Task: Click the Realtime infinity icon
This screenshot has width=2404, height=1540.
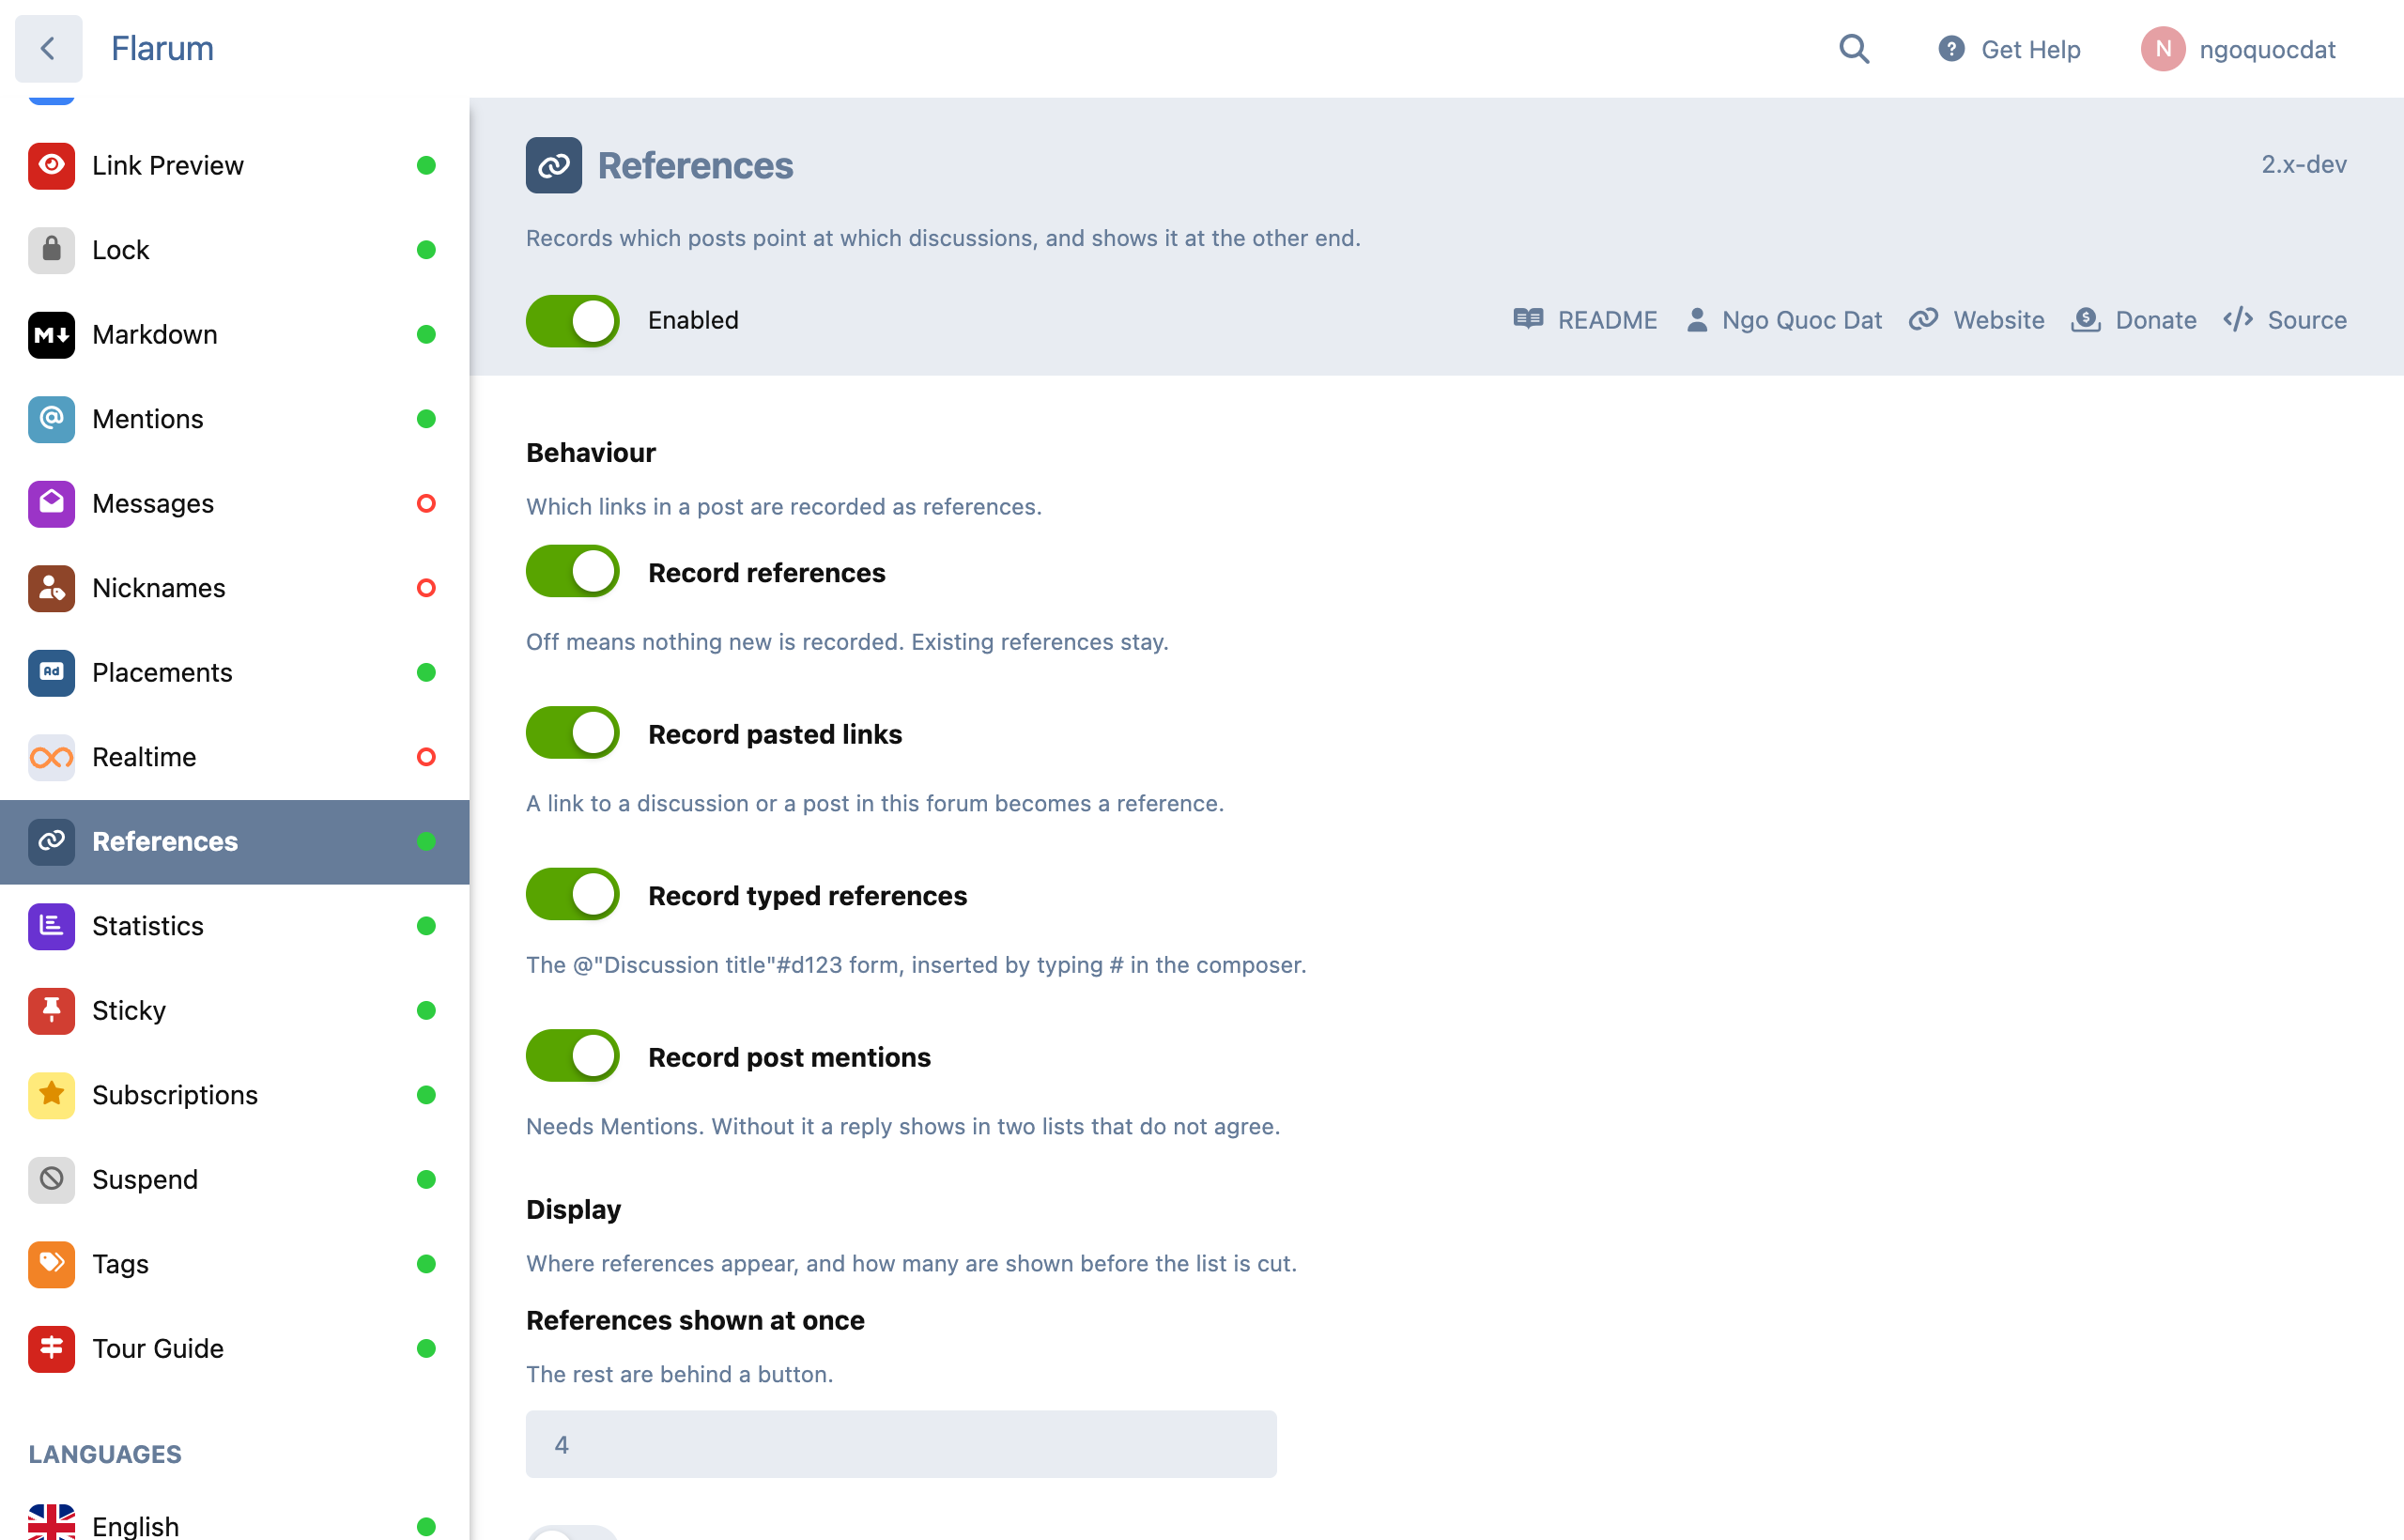Action: point(52,757)
